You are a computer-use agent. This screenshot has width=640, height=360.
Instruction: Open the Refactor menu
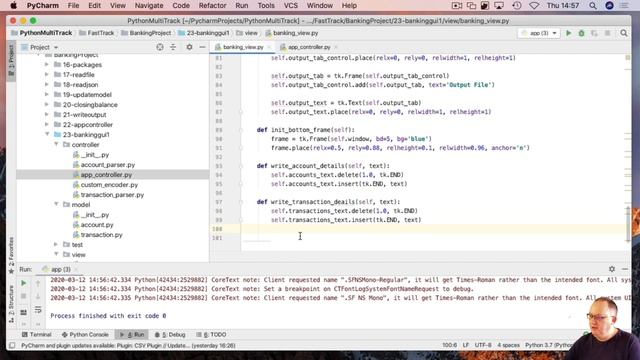click(212, 6)
